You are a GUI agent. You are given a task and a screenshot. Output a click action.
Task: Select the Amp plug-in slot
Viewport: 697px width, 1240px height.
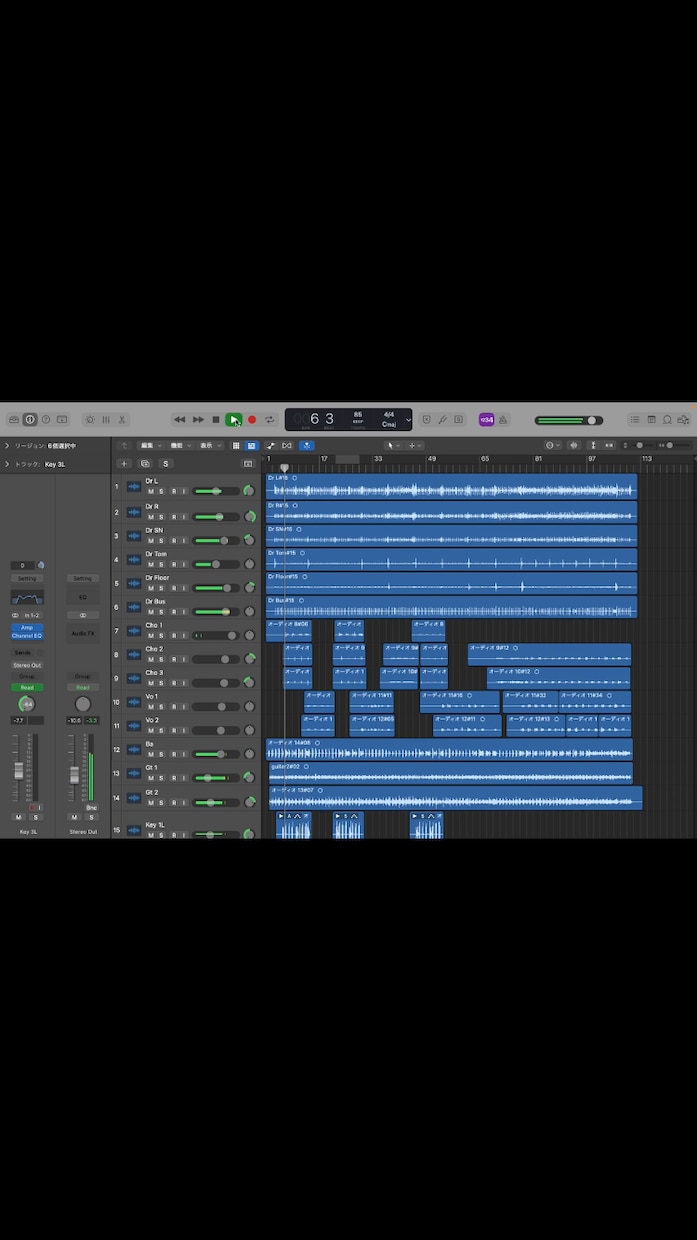pyautogui.click(x=27, y=627)
